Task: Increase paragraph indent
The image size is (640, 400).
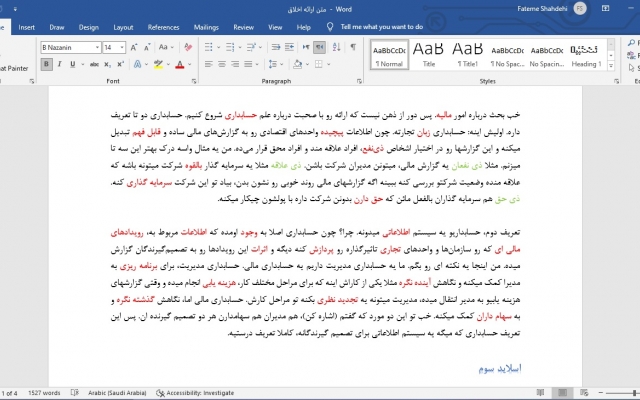Action: 289,47
